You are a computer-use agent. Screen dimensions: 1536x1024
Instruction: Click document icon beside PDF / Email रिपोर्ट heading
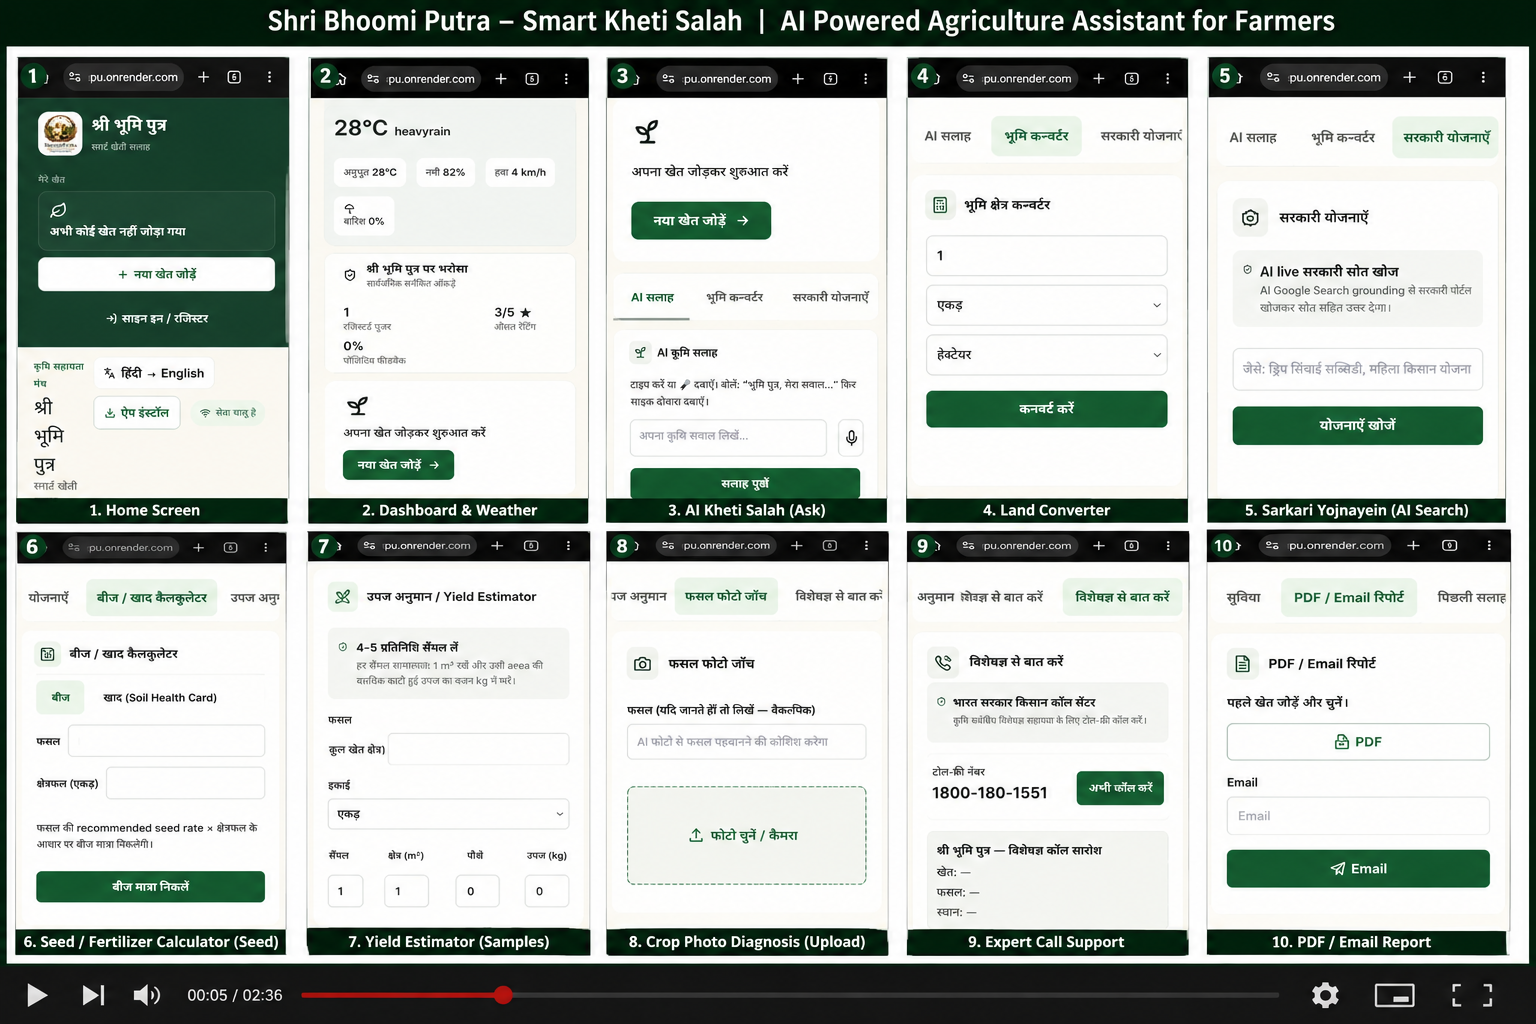1242,664
